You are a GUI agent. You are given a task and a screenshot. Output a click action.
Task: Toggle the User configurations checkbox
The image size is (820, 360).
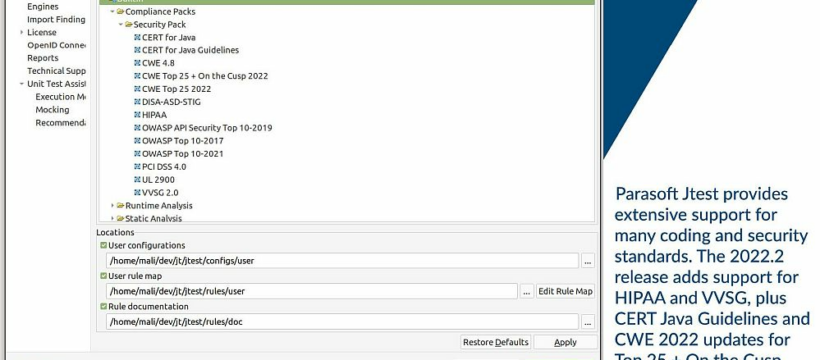tap(103, 245)
